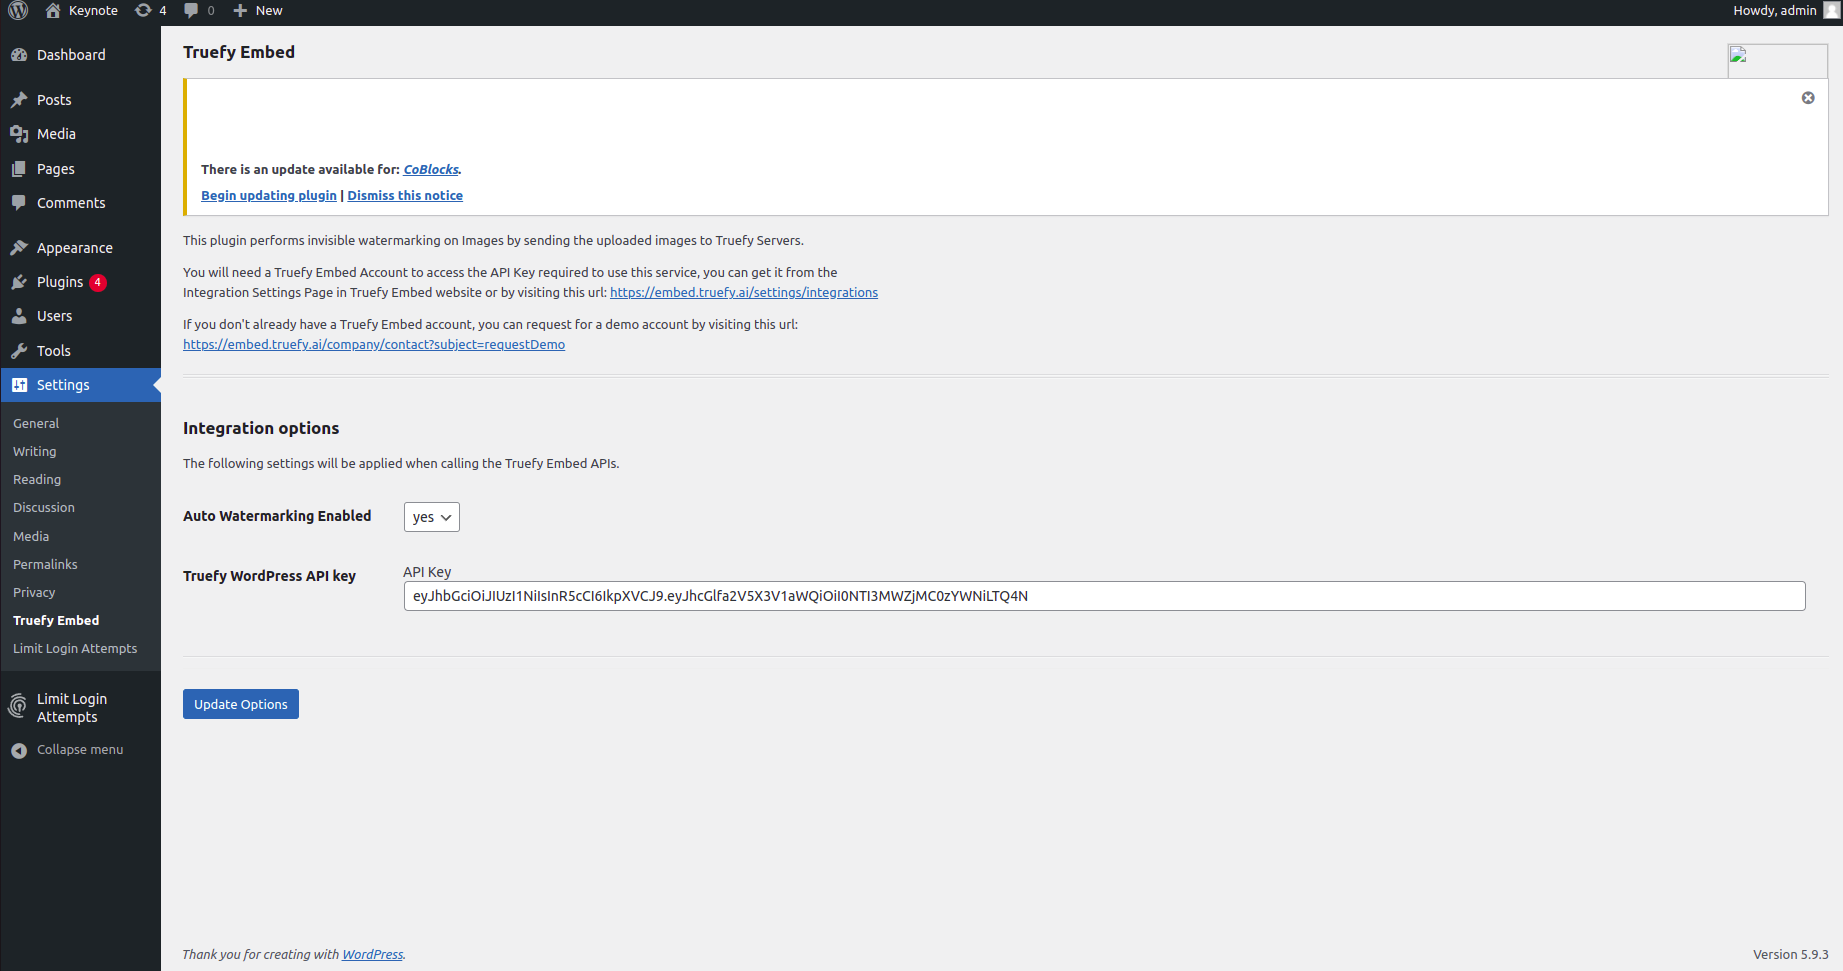1843x971 pixels.
Task: Click the Tools wrench icon
Action: (x=19, y=351)
